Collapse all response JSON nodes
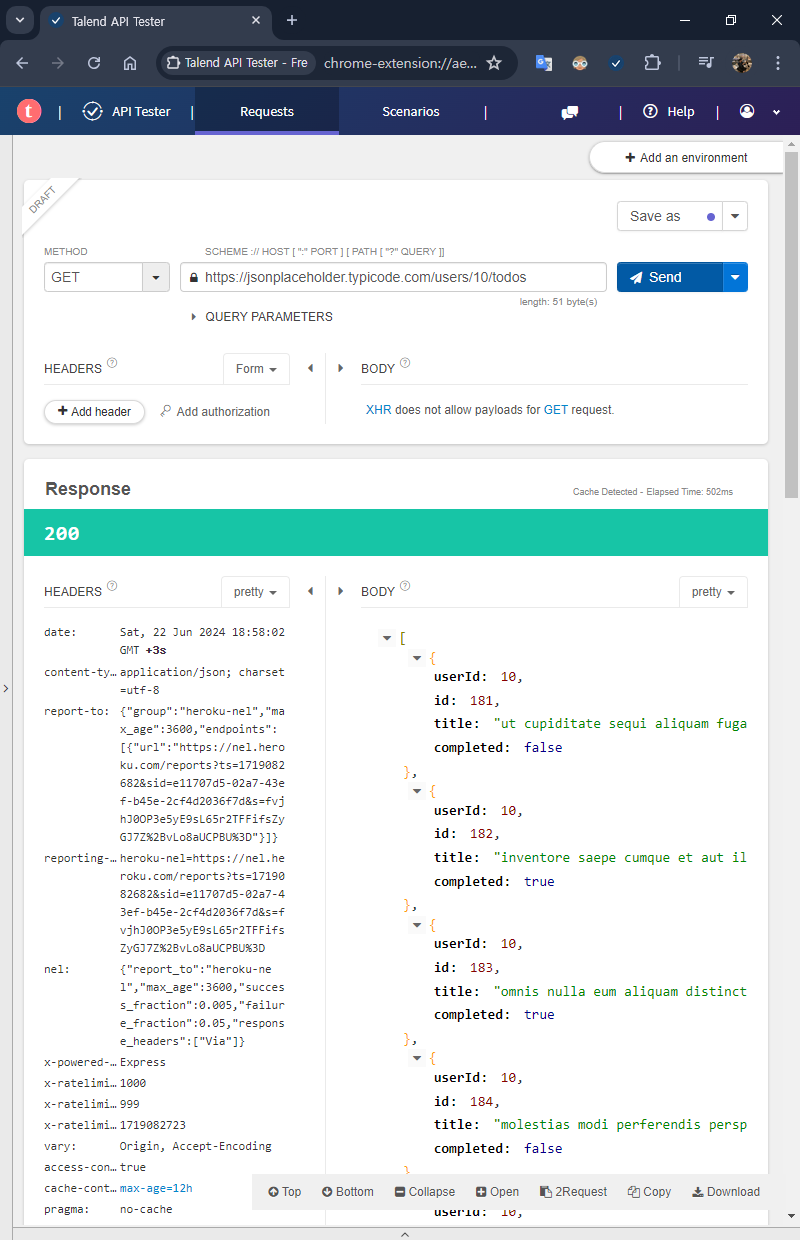This screenshot has height=1240, width=800. (425, 1192)
